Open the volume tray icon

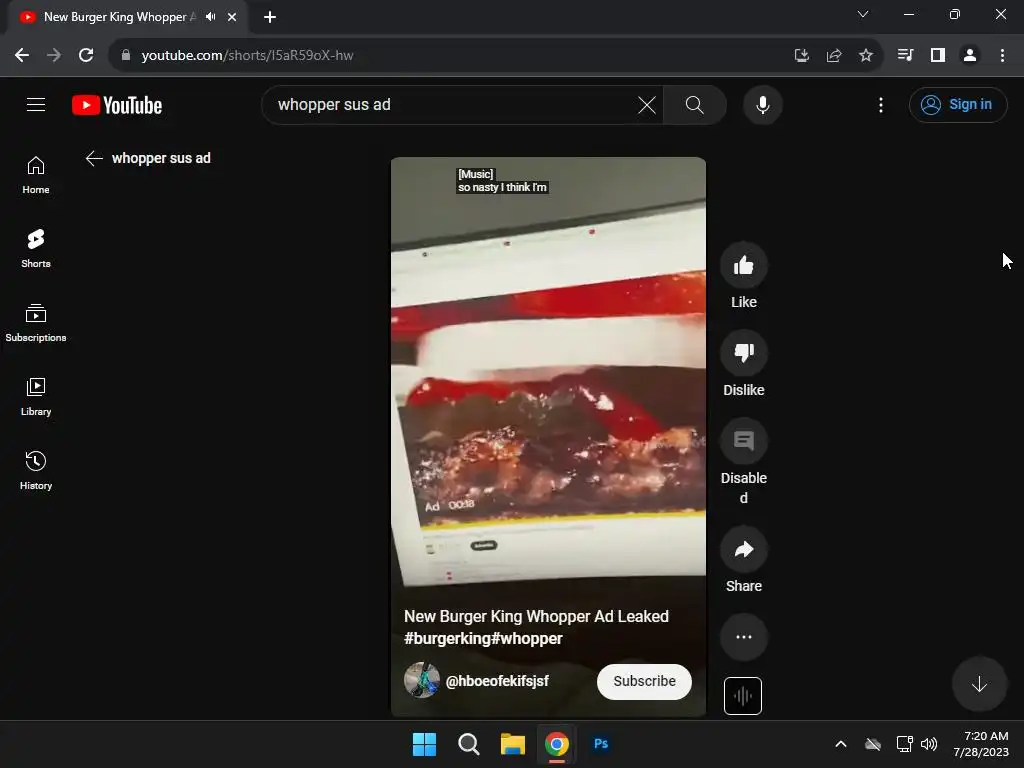(929, 744)
